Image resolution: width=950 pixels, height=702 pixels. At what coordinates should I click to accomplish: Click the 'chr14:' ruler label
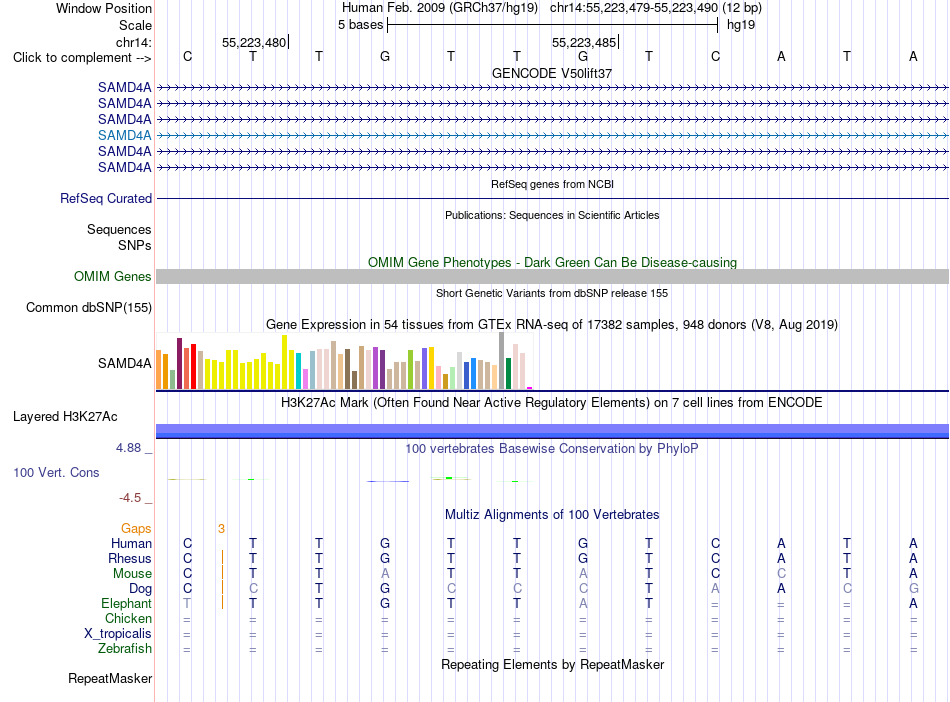point(134,42)
